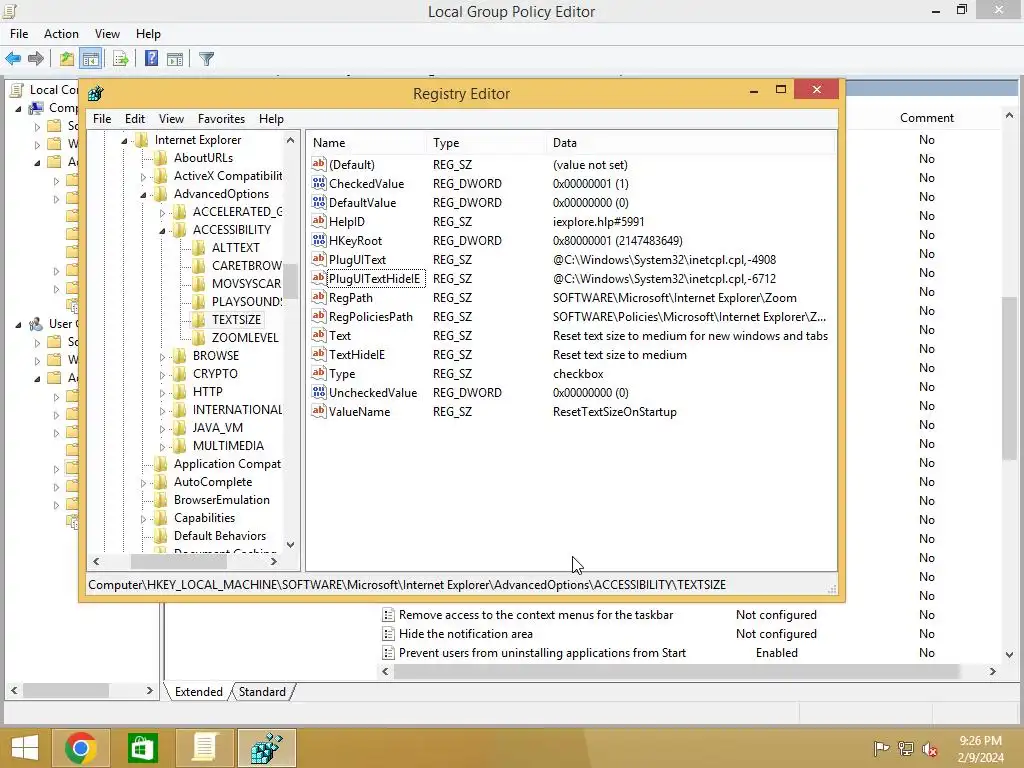
Task: Collapse the Internet Explorer registry key
Action: (x=124, y=140)
